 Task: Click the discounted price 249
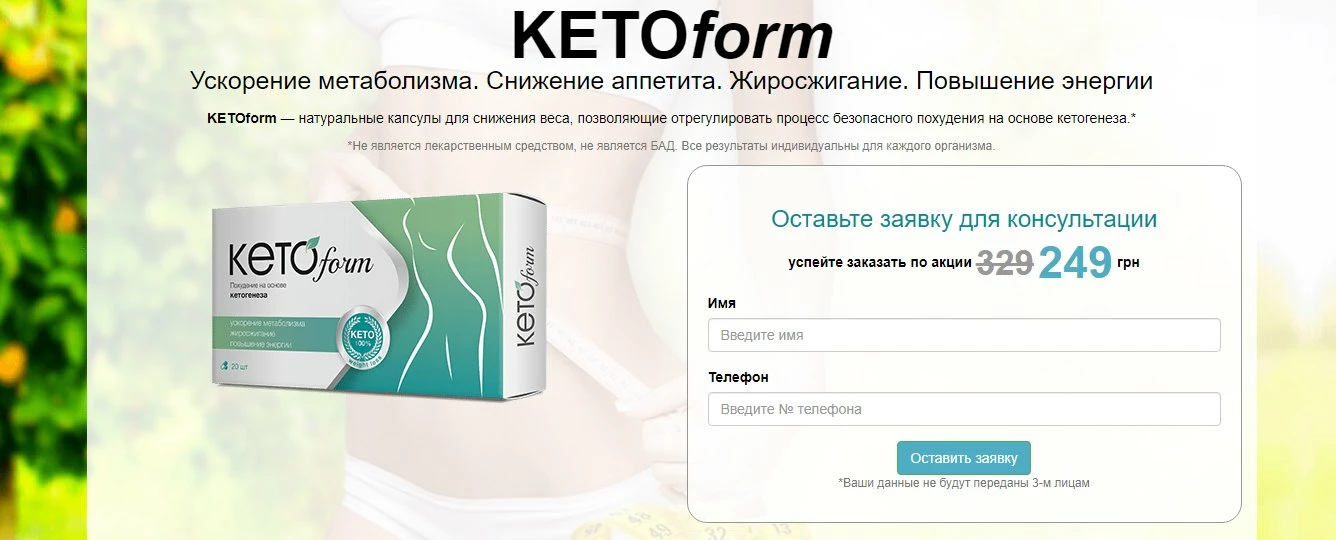tap(1075, 262)
